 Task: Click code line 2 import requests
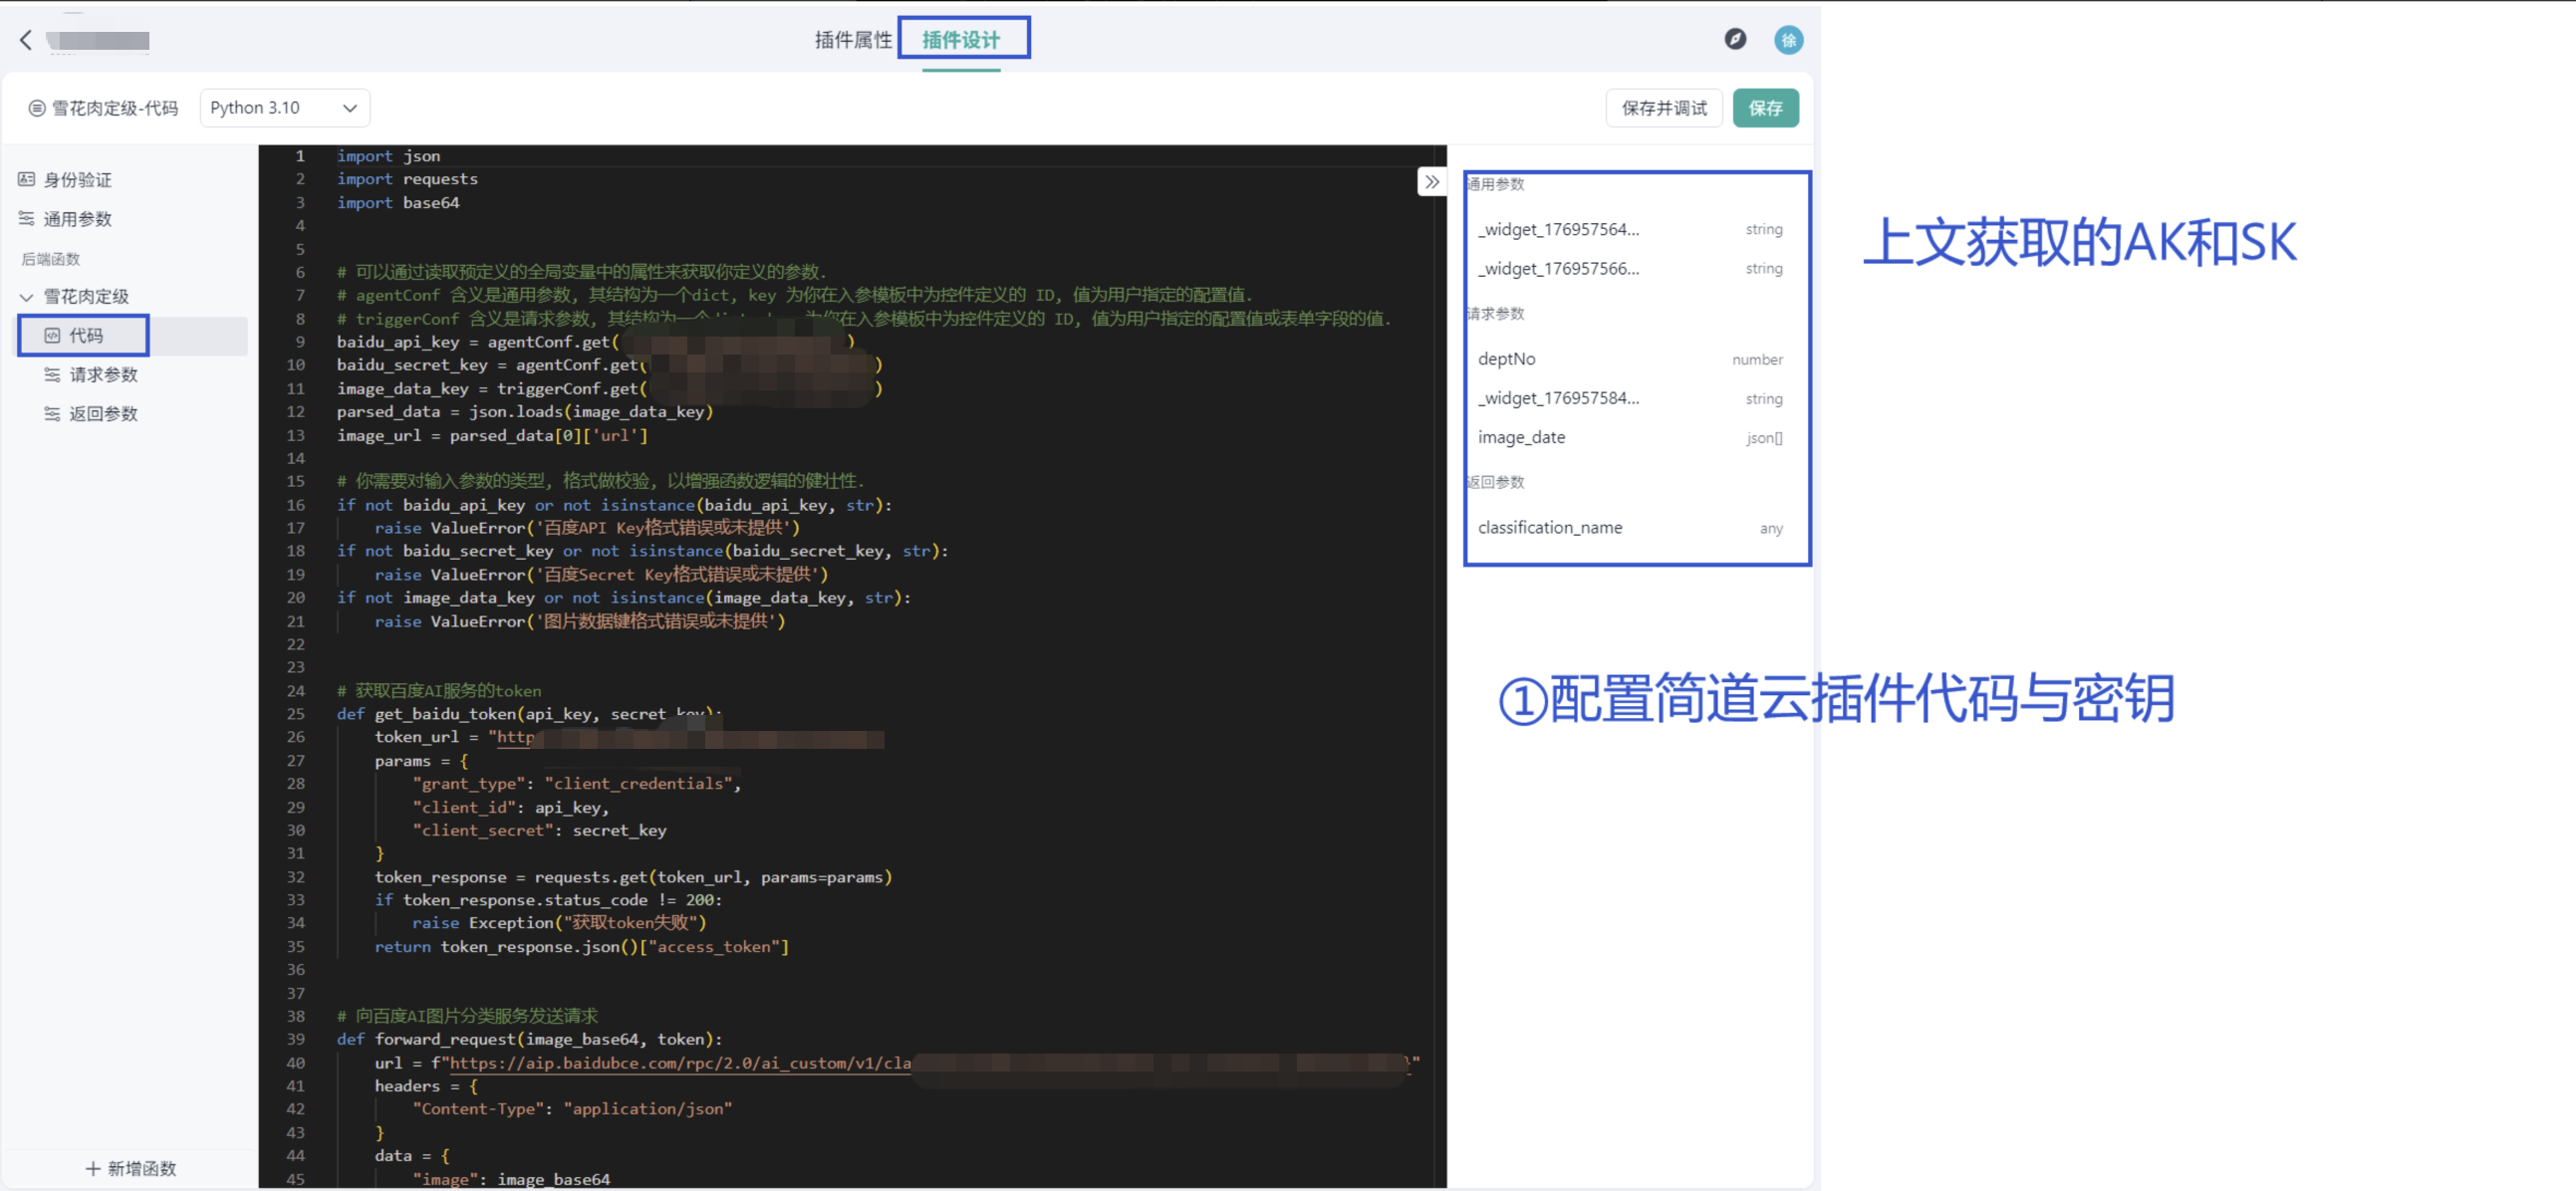click(x=407, y=179)
